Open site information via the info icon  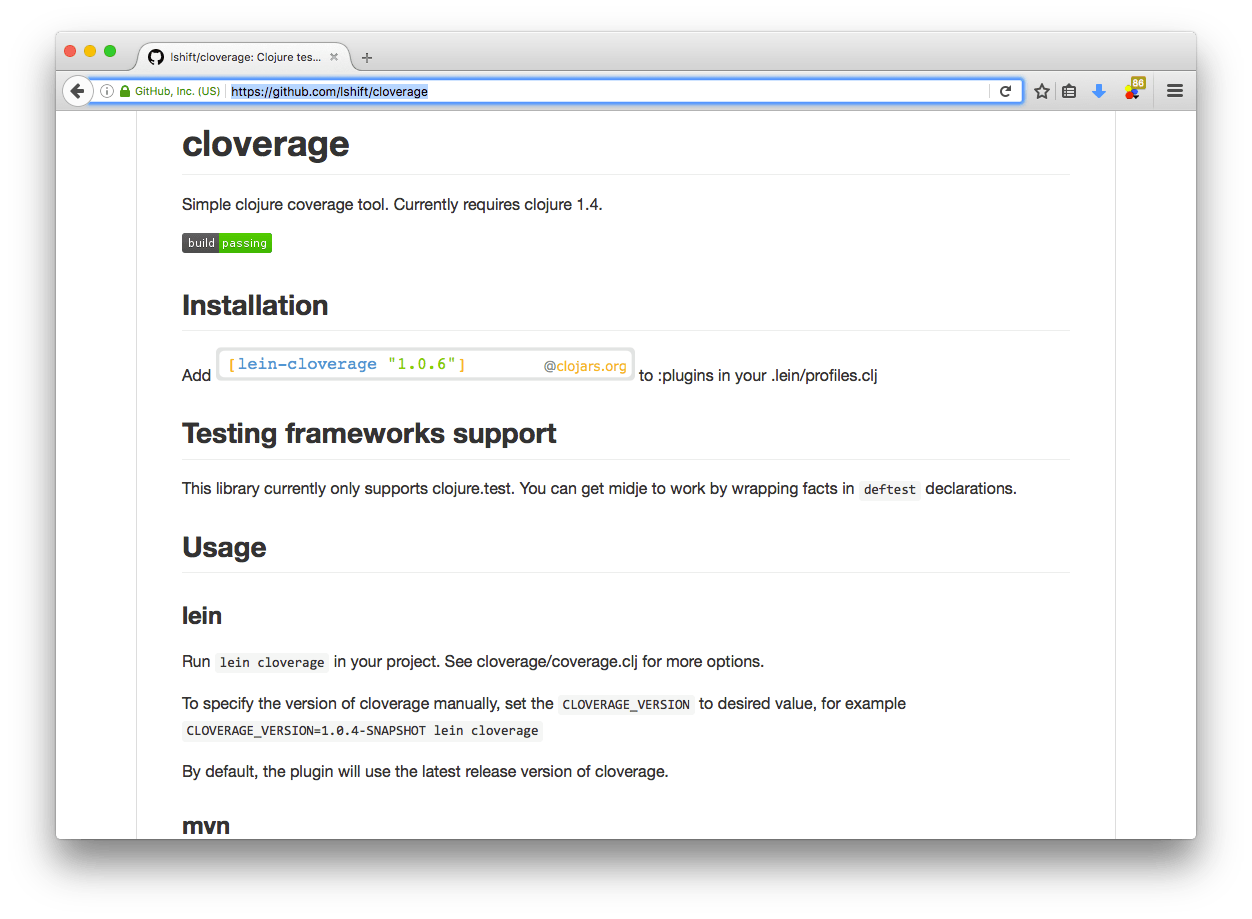107,91
